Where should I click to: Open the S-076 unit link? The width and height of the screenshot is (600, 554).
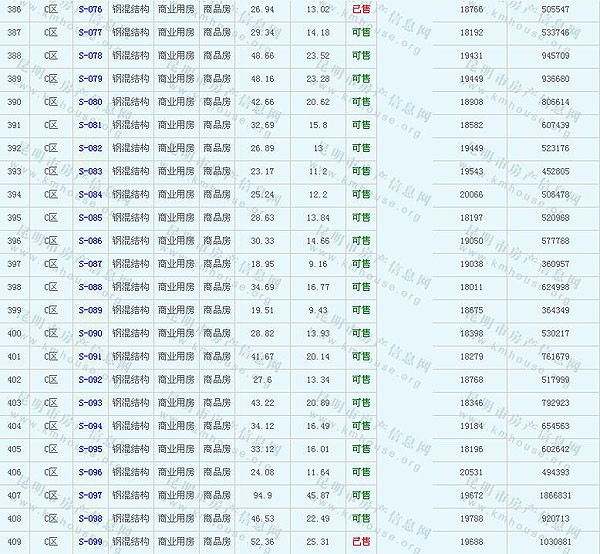90,9
